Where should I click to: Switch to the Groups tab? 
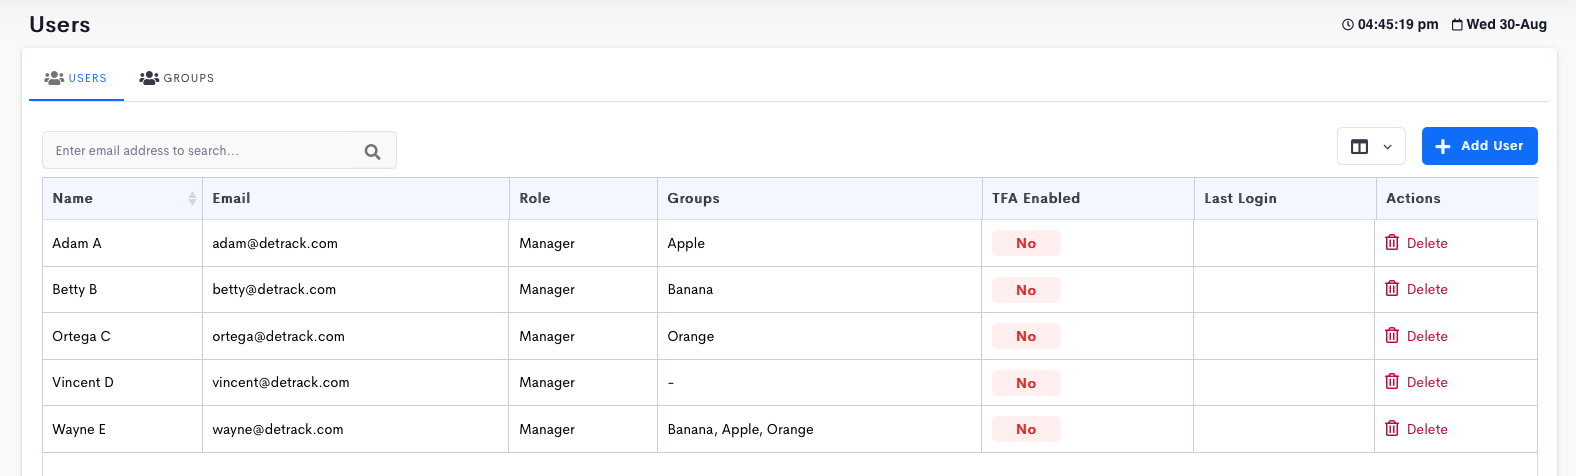[x=177, y=78]
